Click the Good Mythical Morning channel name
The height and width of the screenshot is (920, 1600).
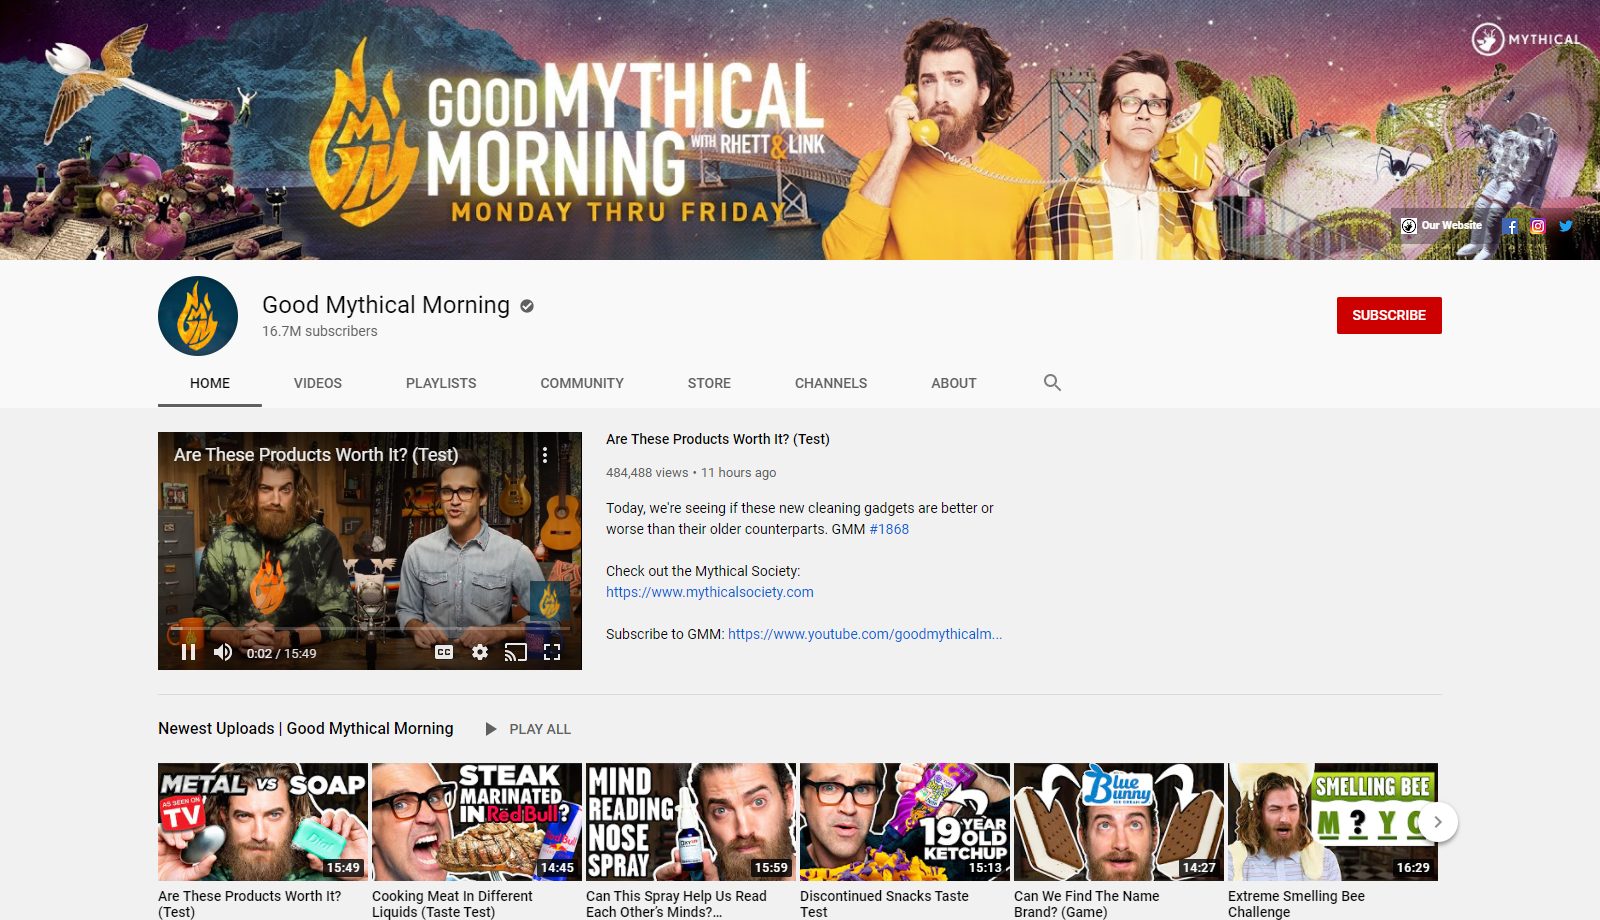386,305
